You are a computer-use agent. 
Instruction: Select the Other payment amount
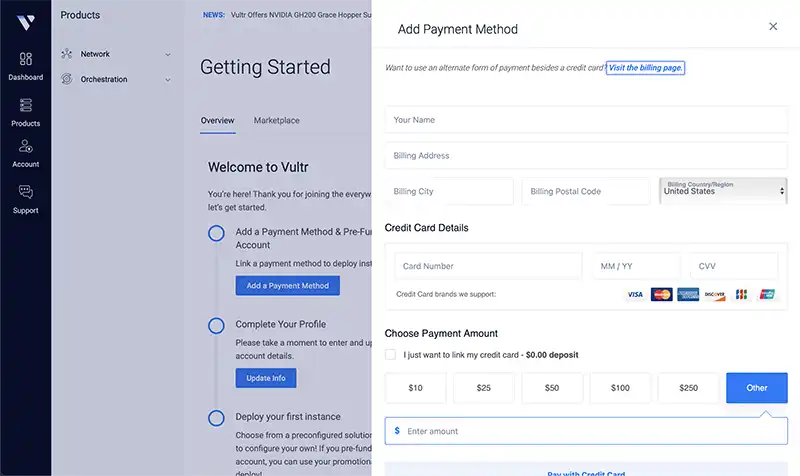click(x=757, y=388)
